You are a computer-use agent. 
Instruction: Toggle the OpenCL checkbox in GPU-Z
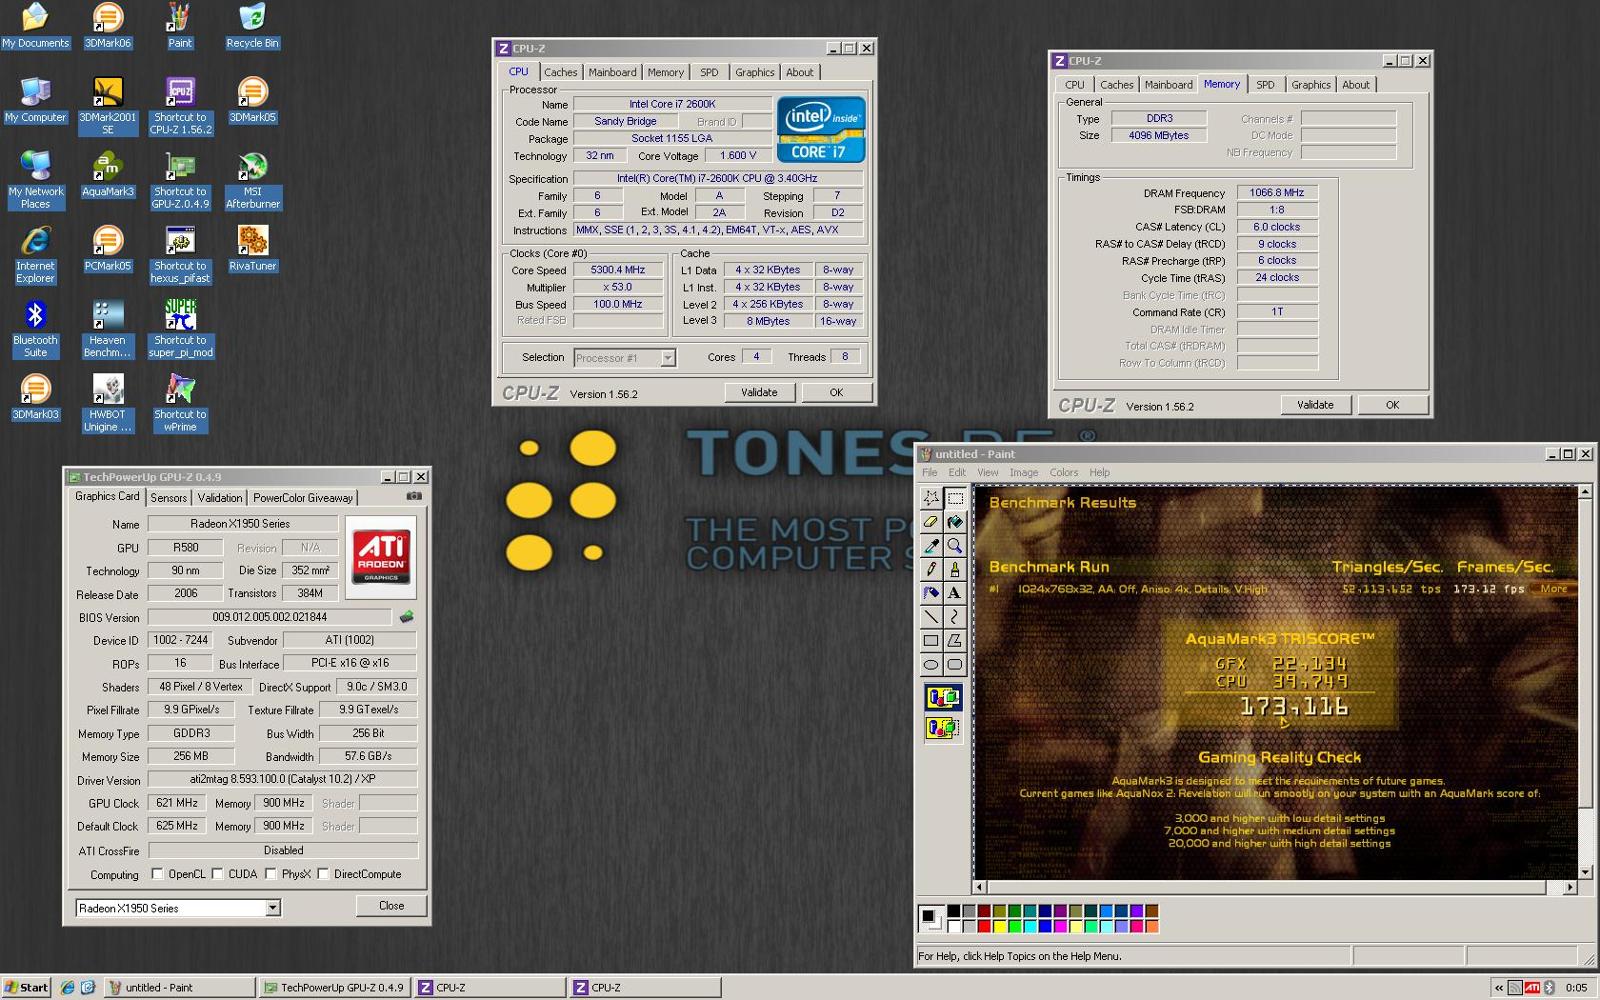coord(157,874)
